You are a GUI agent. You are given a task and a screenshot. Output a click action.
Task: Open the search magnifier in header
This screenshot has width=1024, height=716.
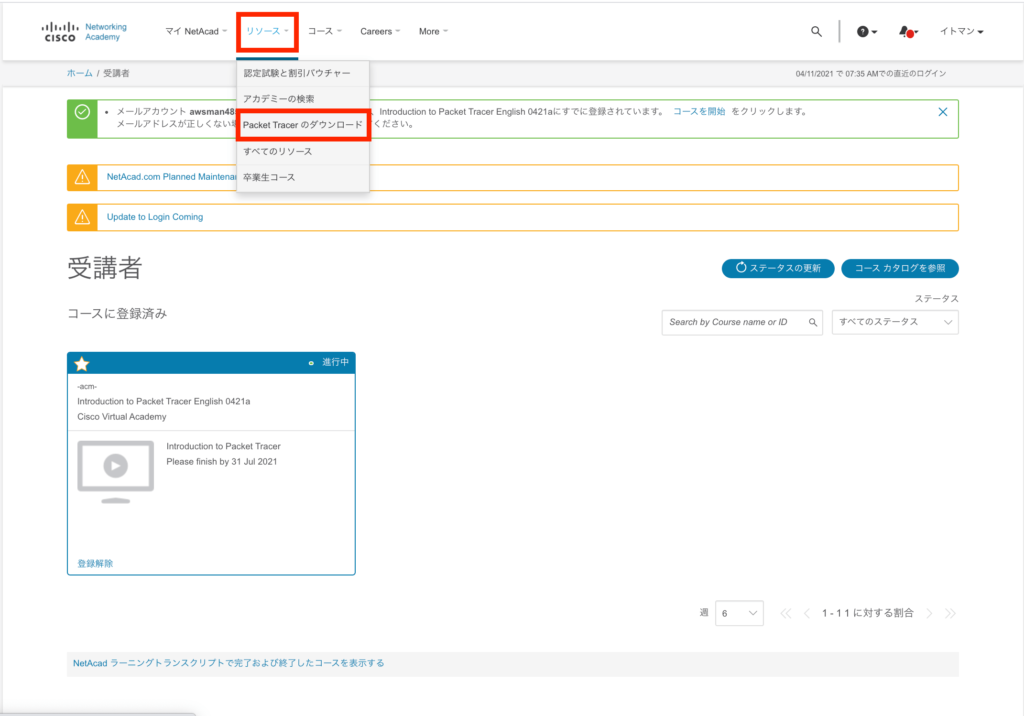click(816, 31)
